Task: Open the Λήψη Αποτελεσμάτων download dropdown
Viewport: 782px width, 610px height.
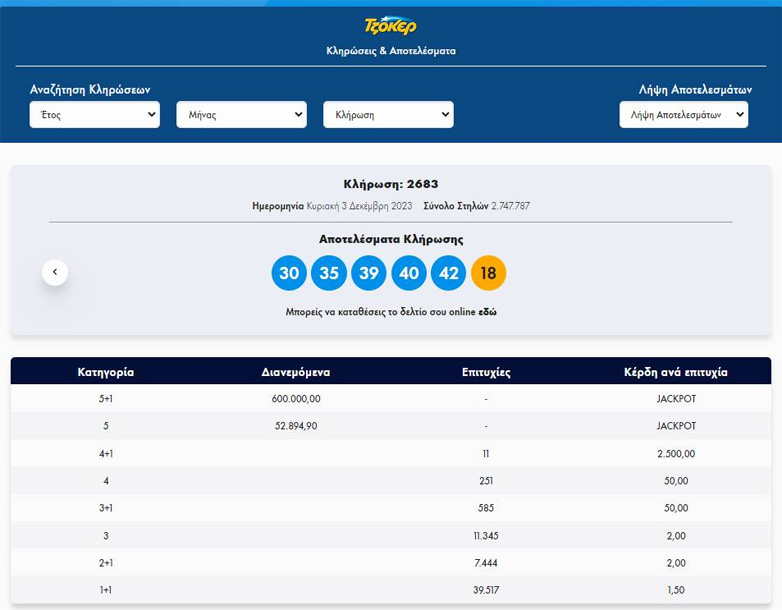Action: pos(683,115)
